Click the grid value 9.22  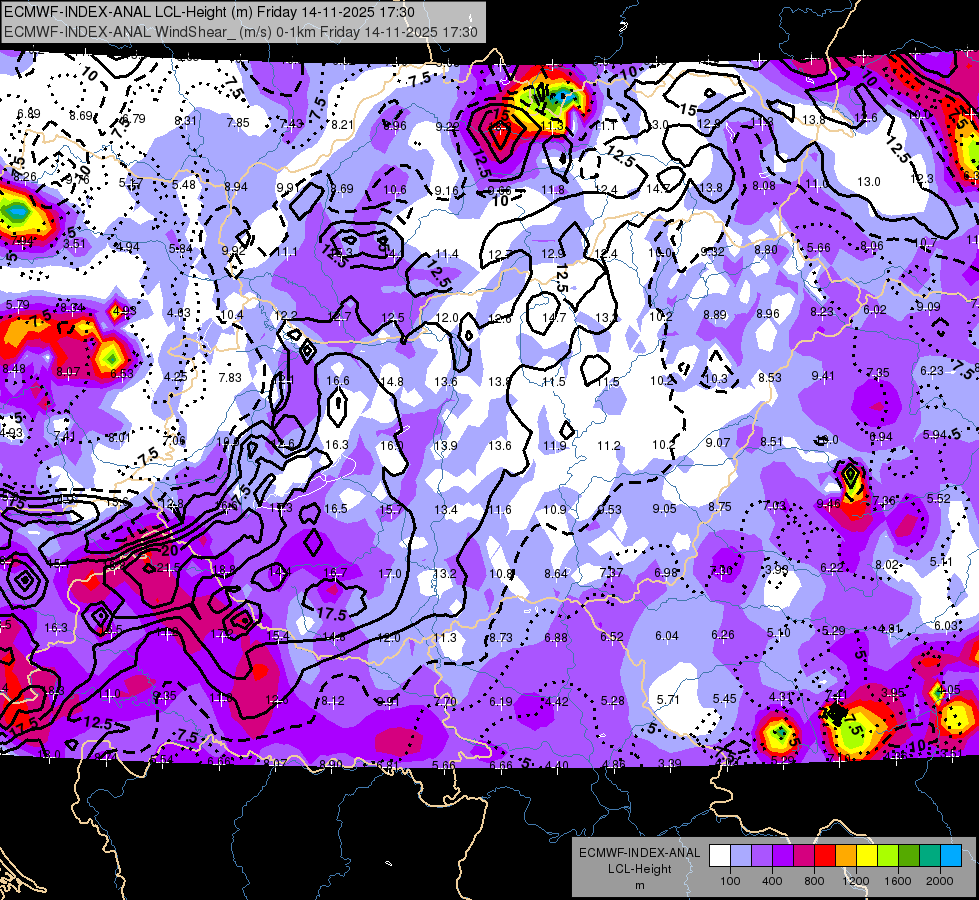447,126
